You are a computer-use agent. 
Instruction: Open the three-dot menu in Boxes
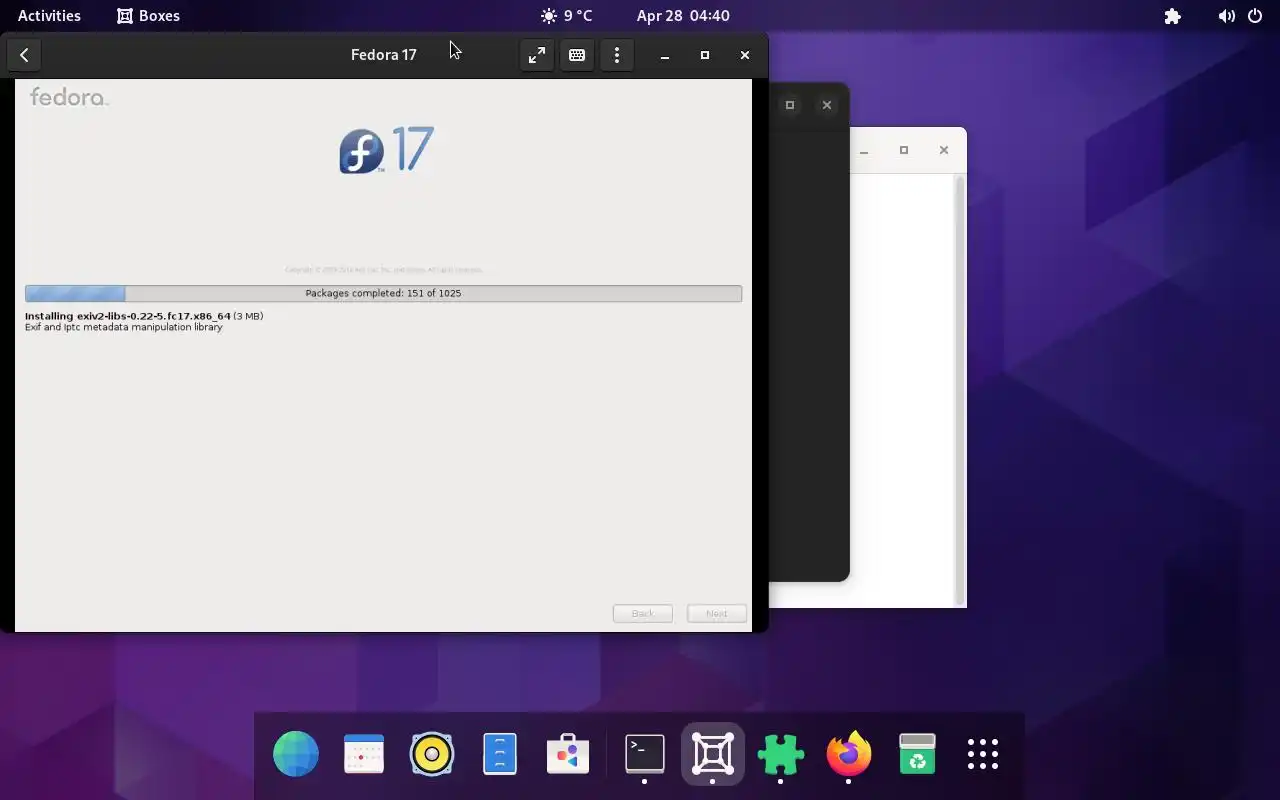click(617, 55)
